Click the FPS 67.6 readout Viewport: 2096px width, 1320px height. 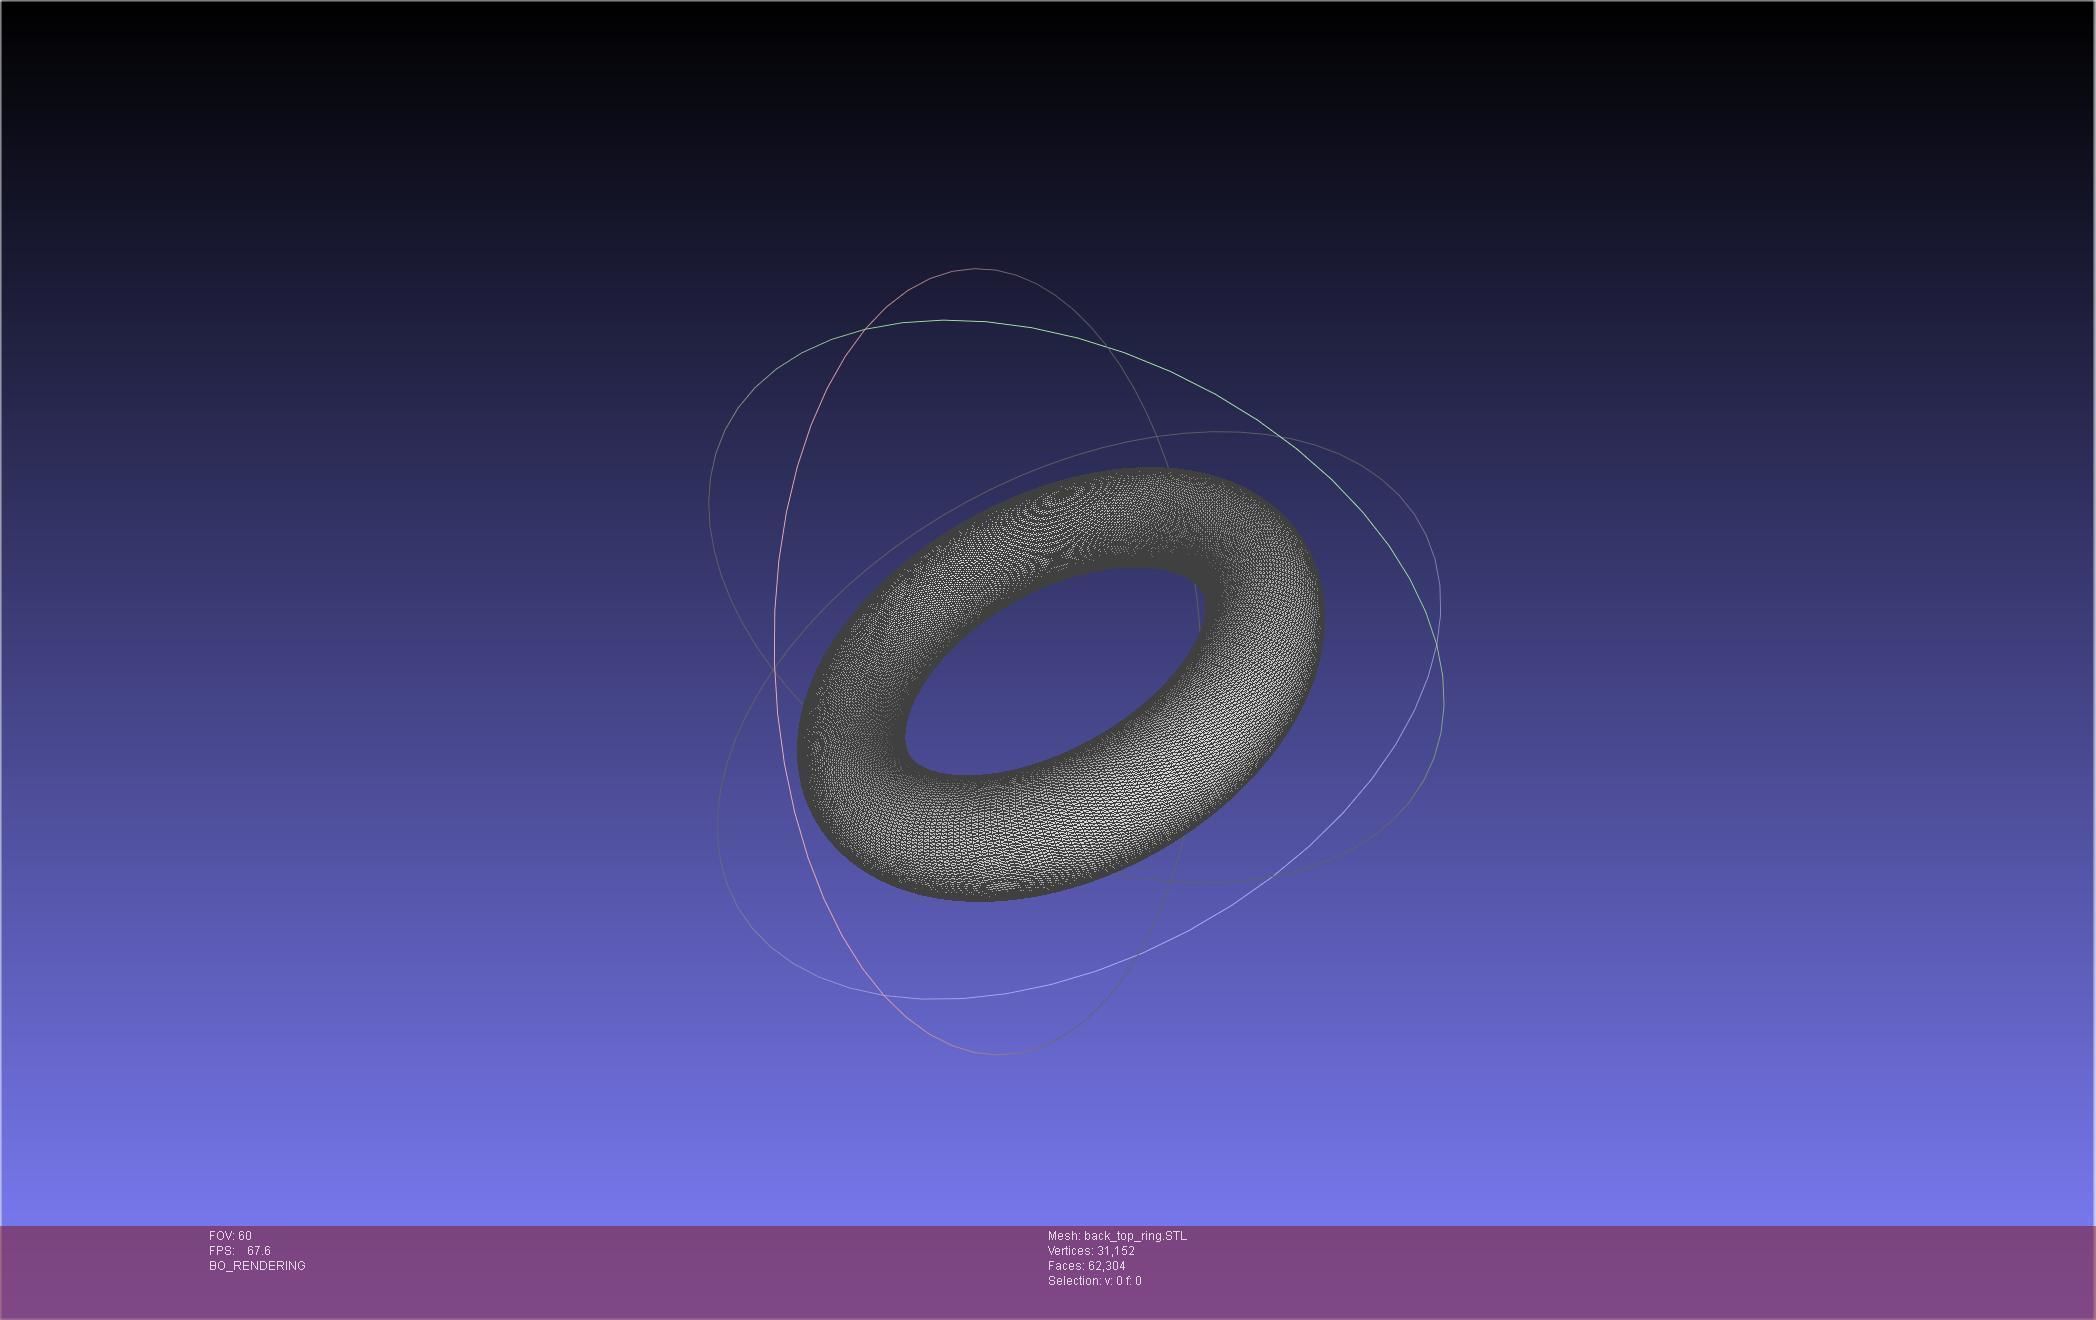(240, 1251)
